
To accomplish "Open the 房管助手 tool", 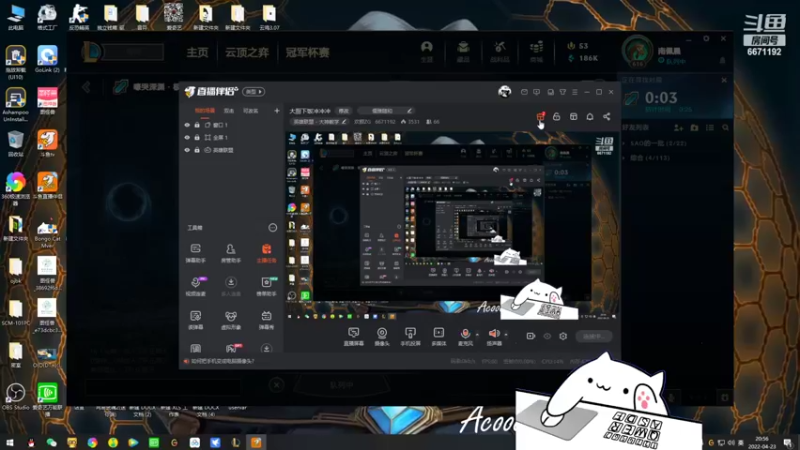I will coord(231,253).
